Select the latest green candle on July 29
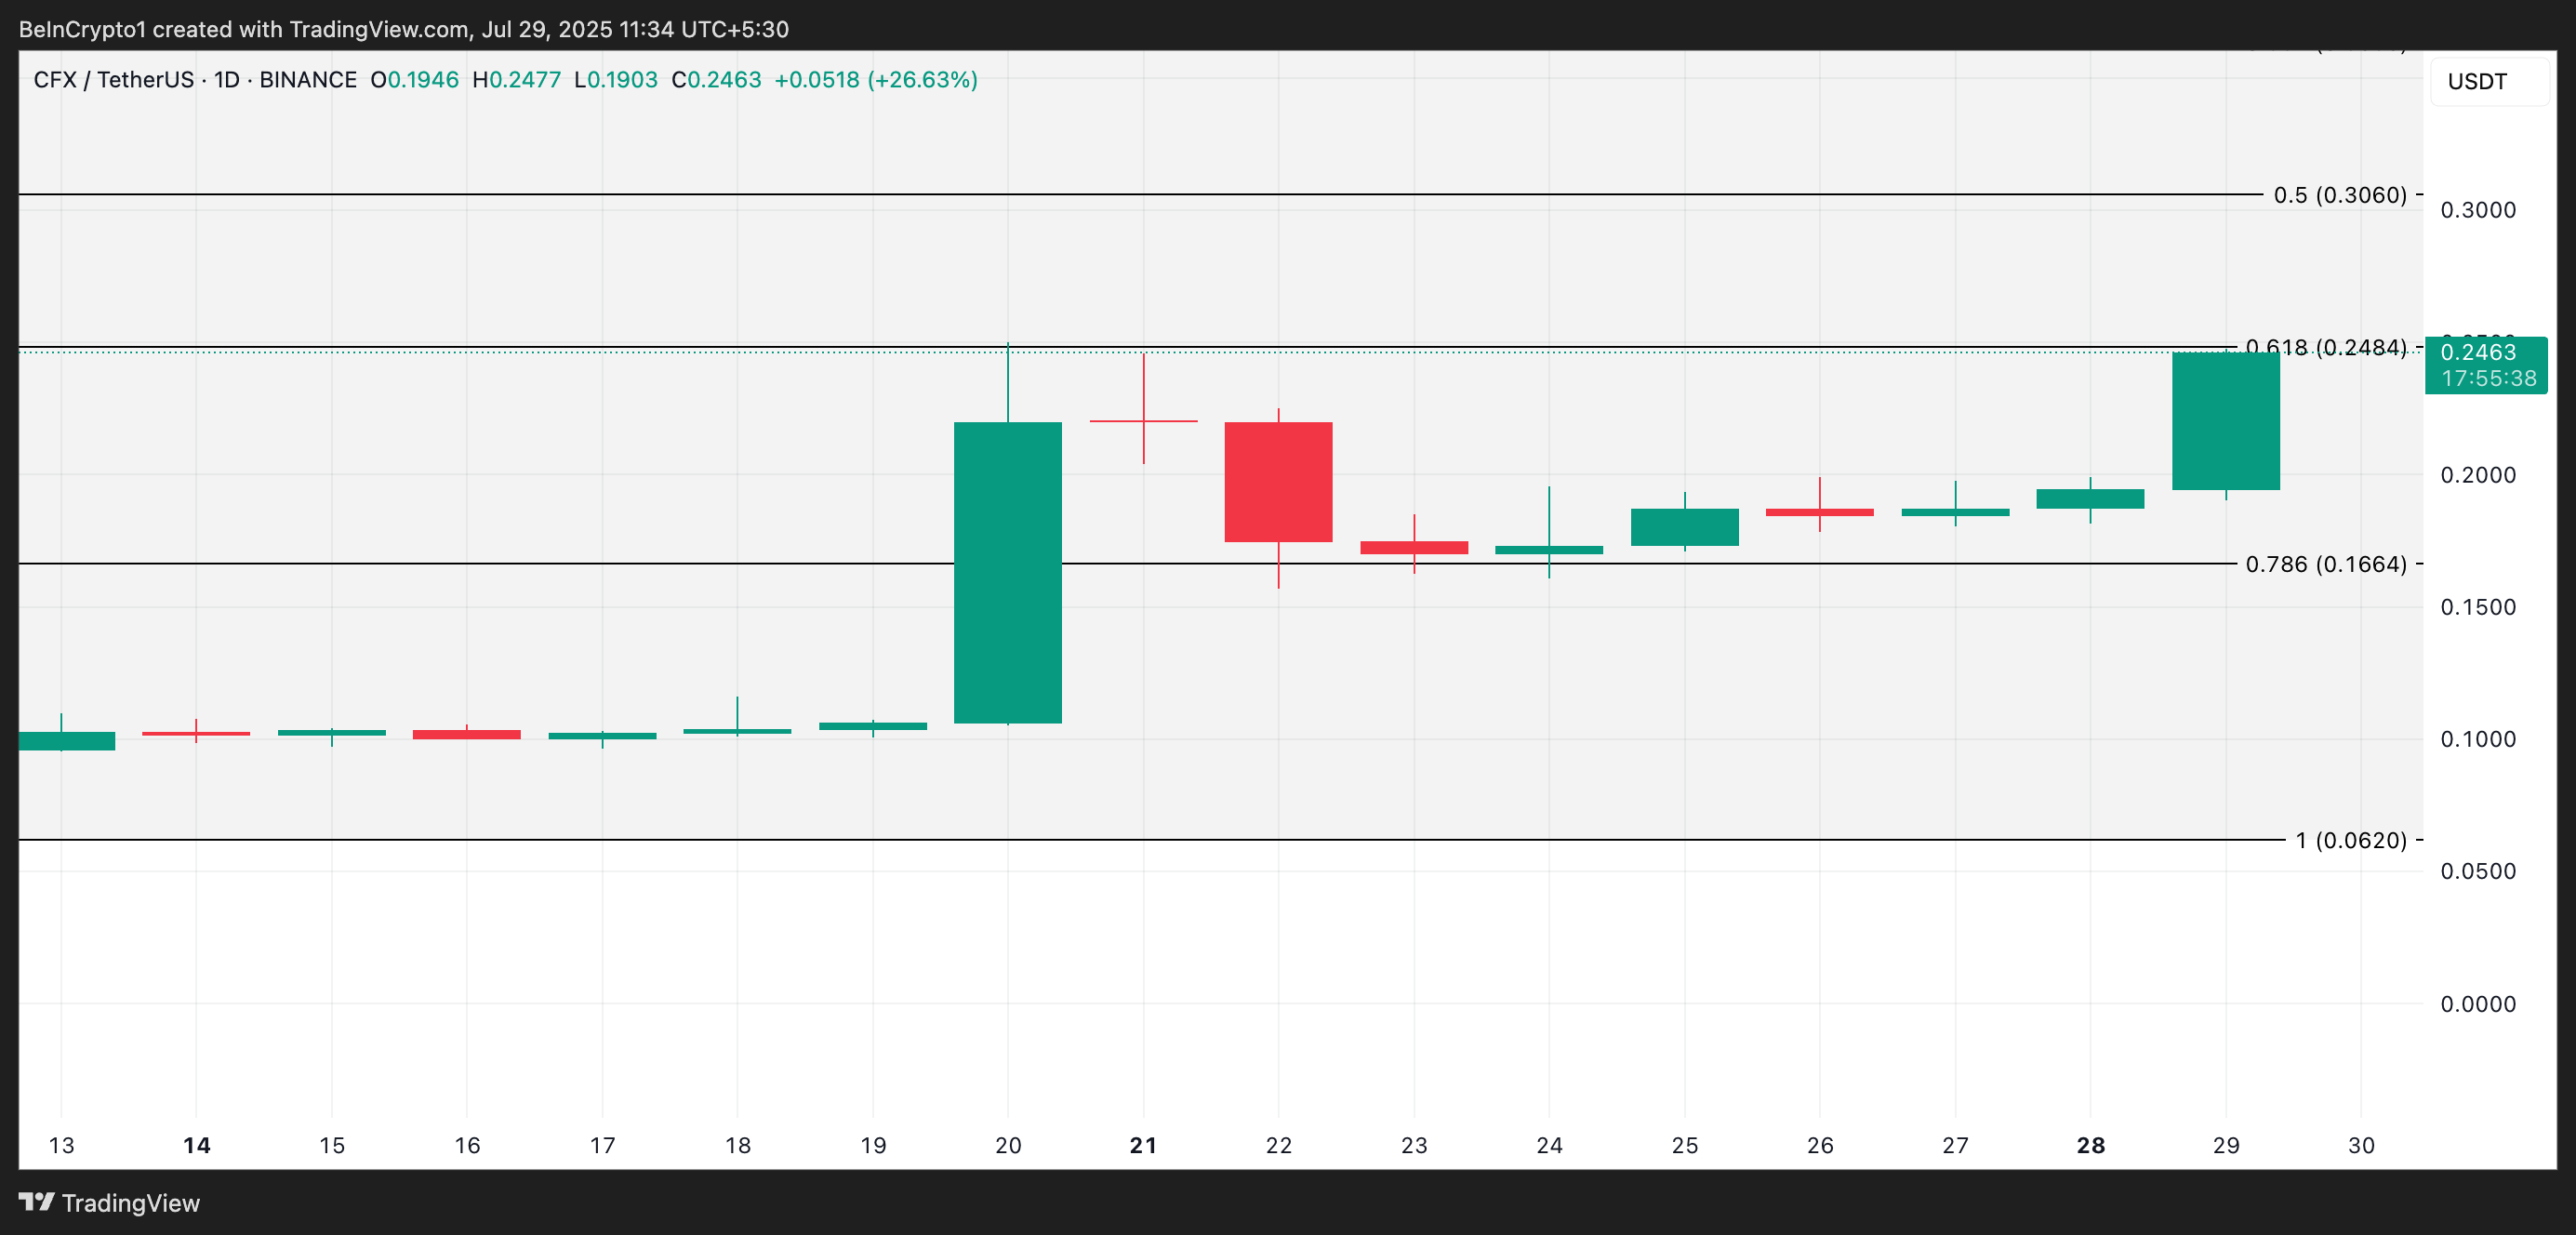2576x1235 pixels. (x=2226, y=420)
